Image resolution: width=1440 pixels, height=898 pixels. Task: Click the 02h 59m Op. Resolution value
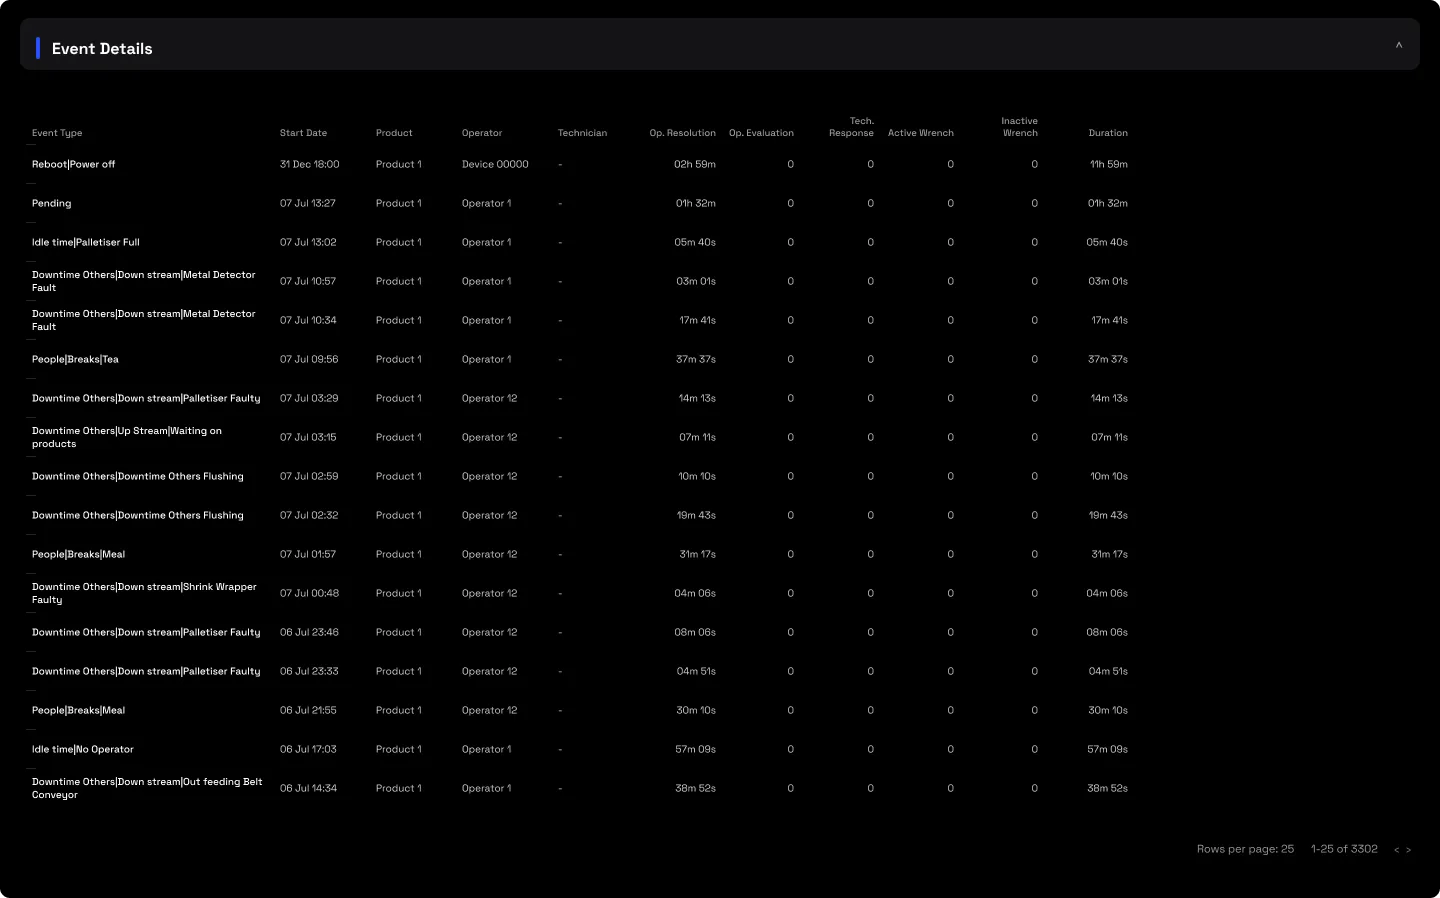[695, 164]
